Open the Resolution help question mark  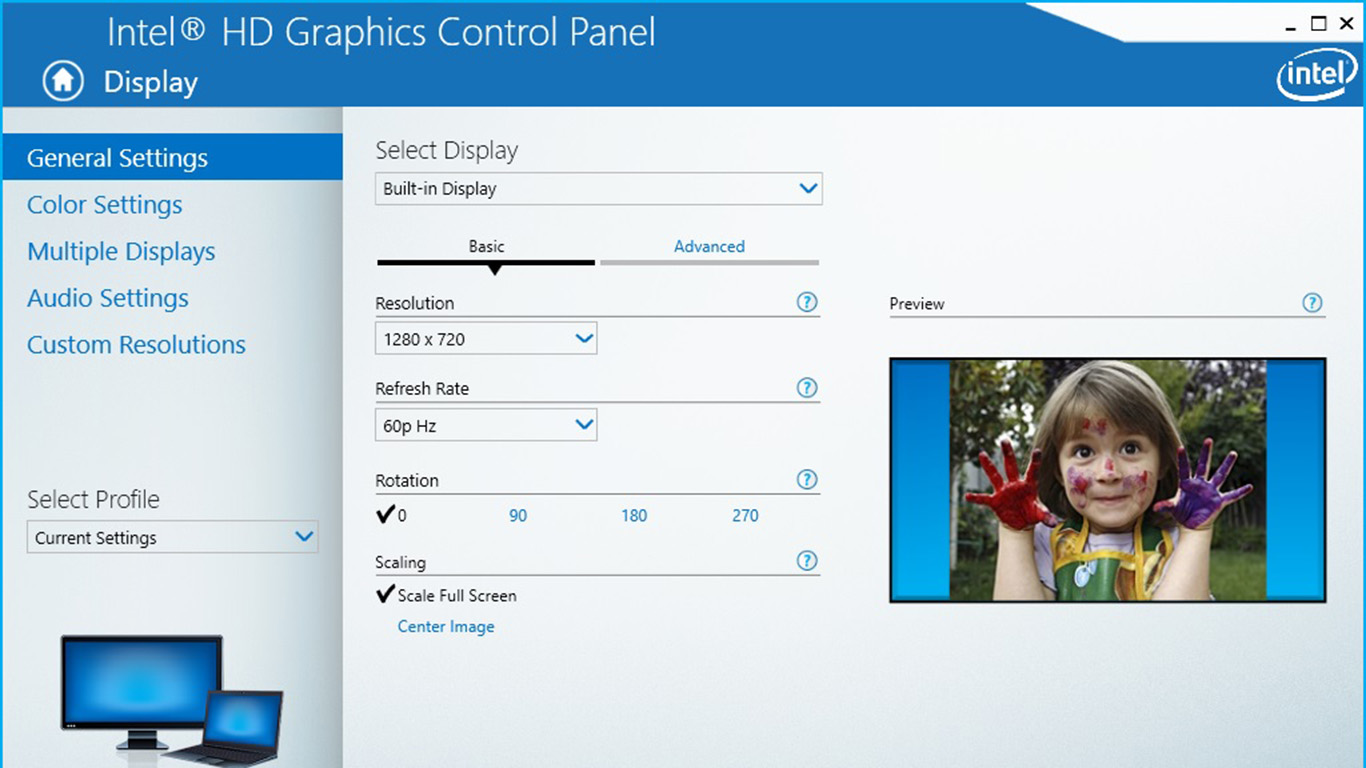click(807, 302)
